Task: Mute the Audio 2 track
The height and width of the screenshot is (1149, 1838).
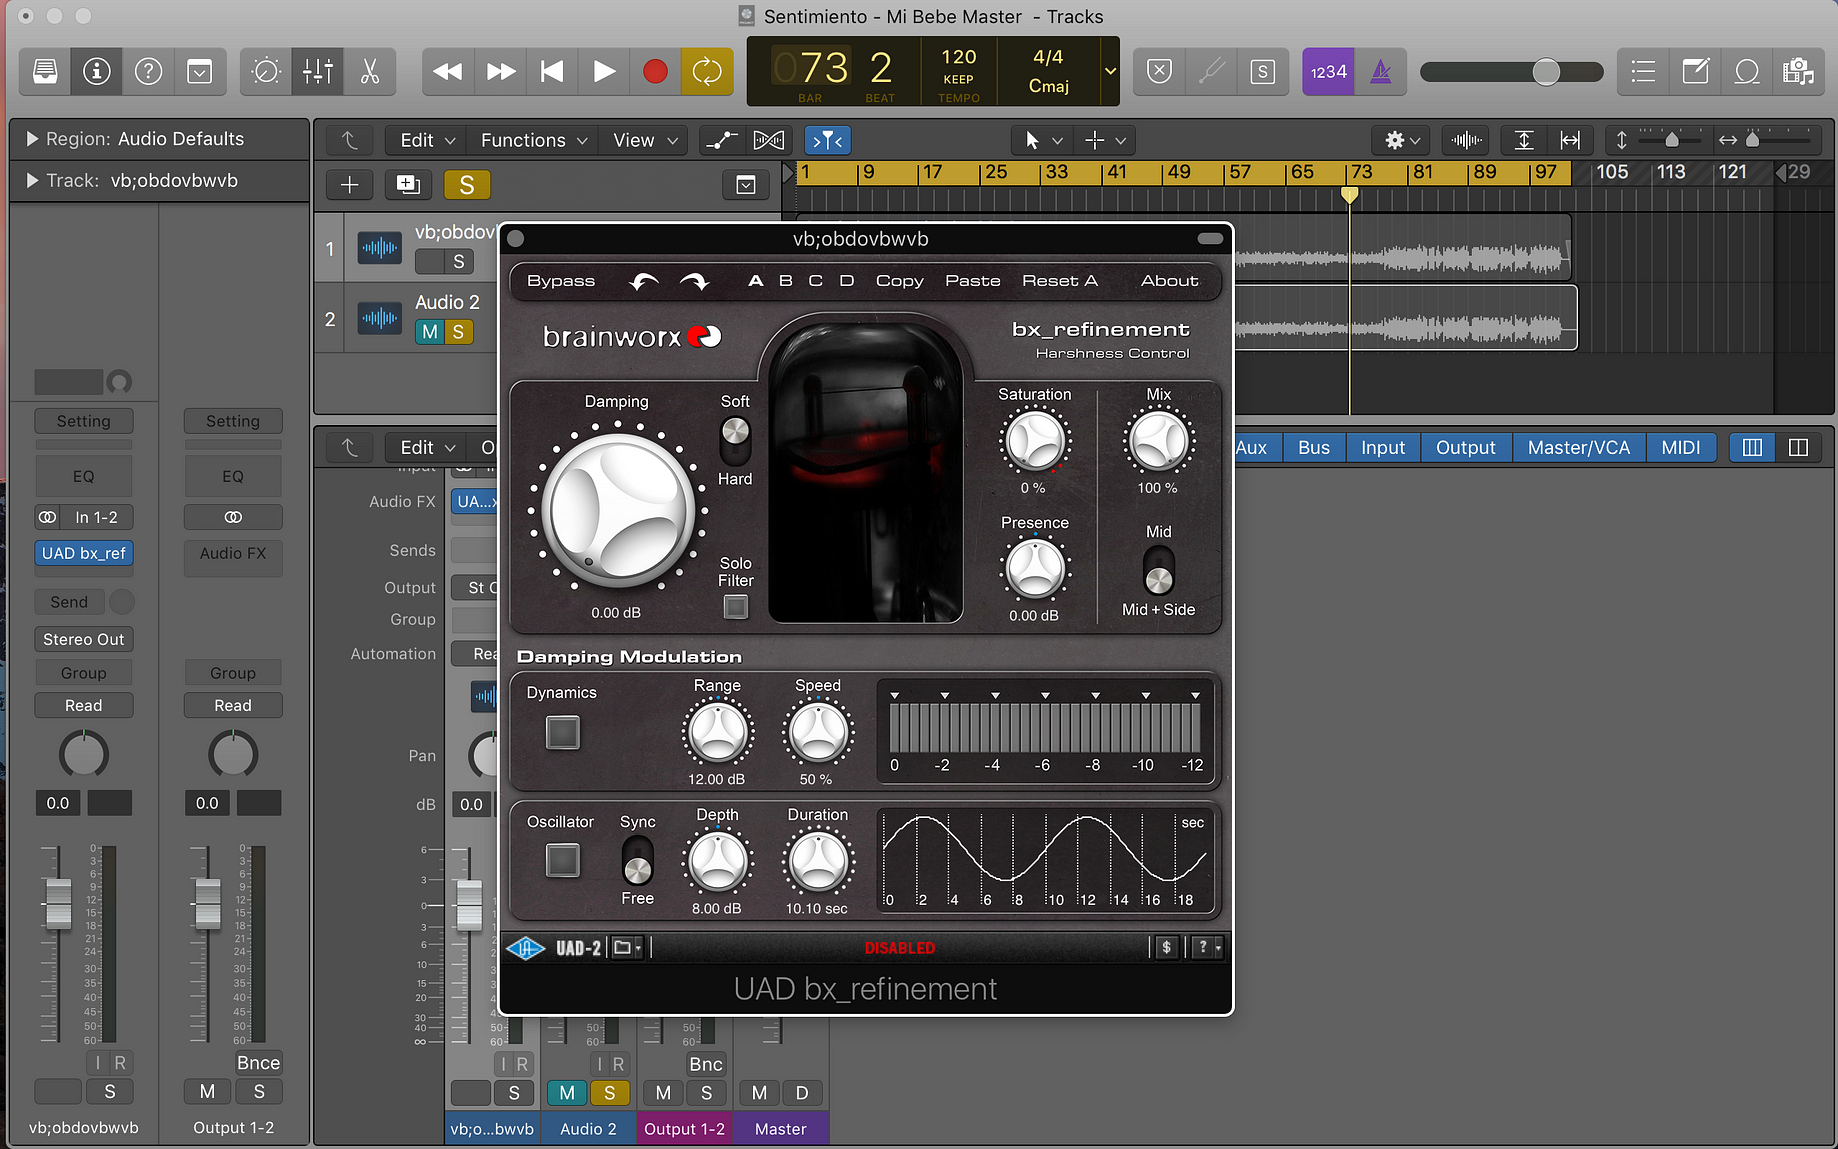Action: [x=430, y=332]
